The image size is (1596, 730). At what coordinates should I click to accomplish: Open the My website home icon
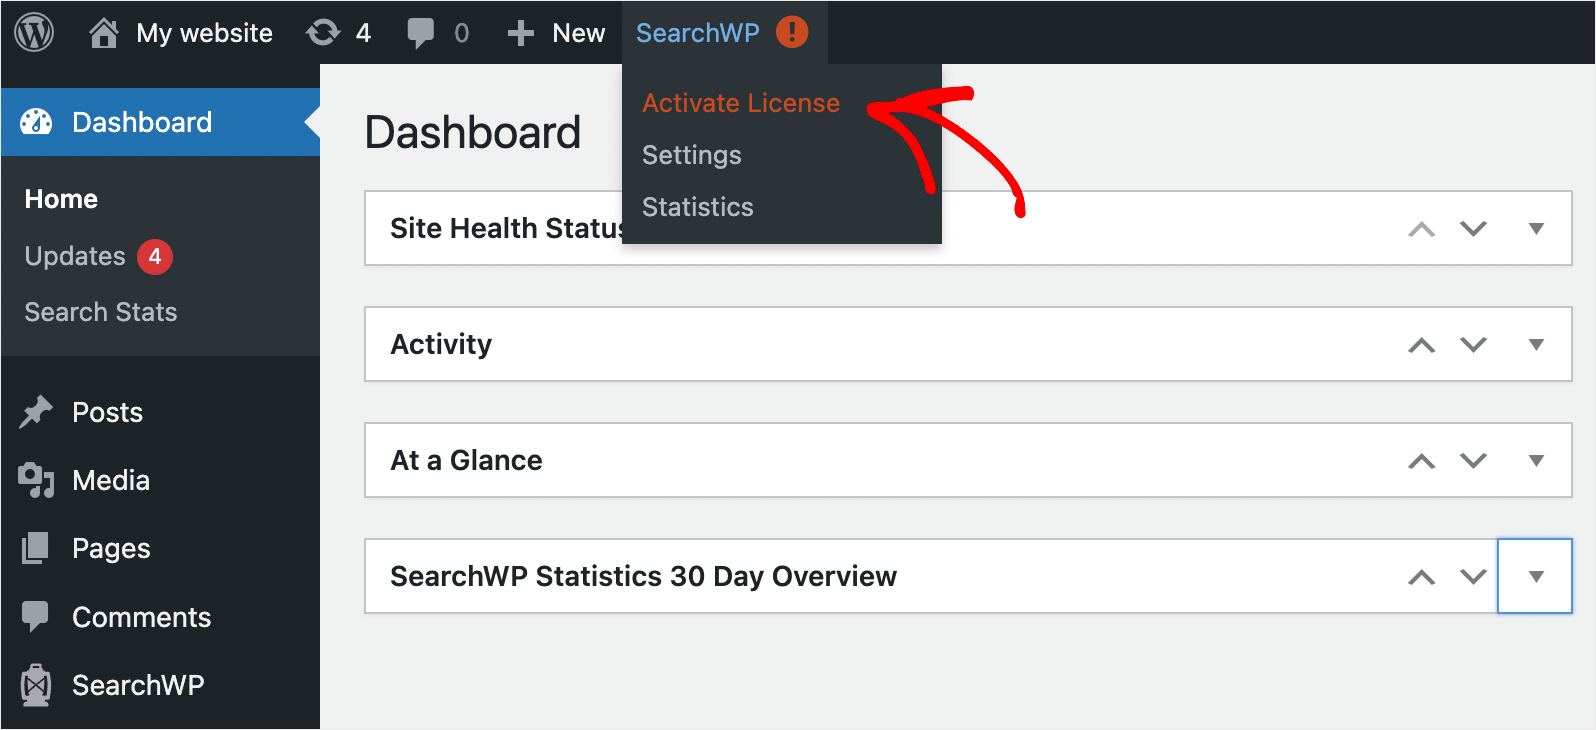pyautogui.click(x=104, y=33)
